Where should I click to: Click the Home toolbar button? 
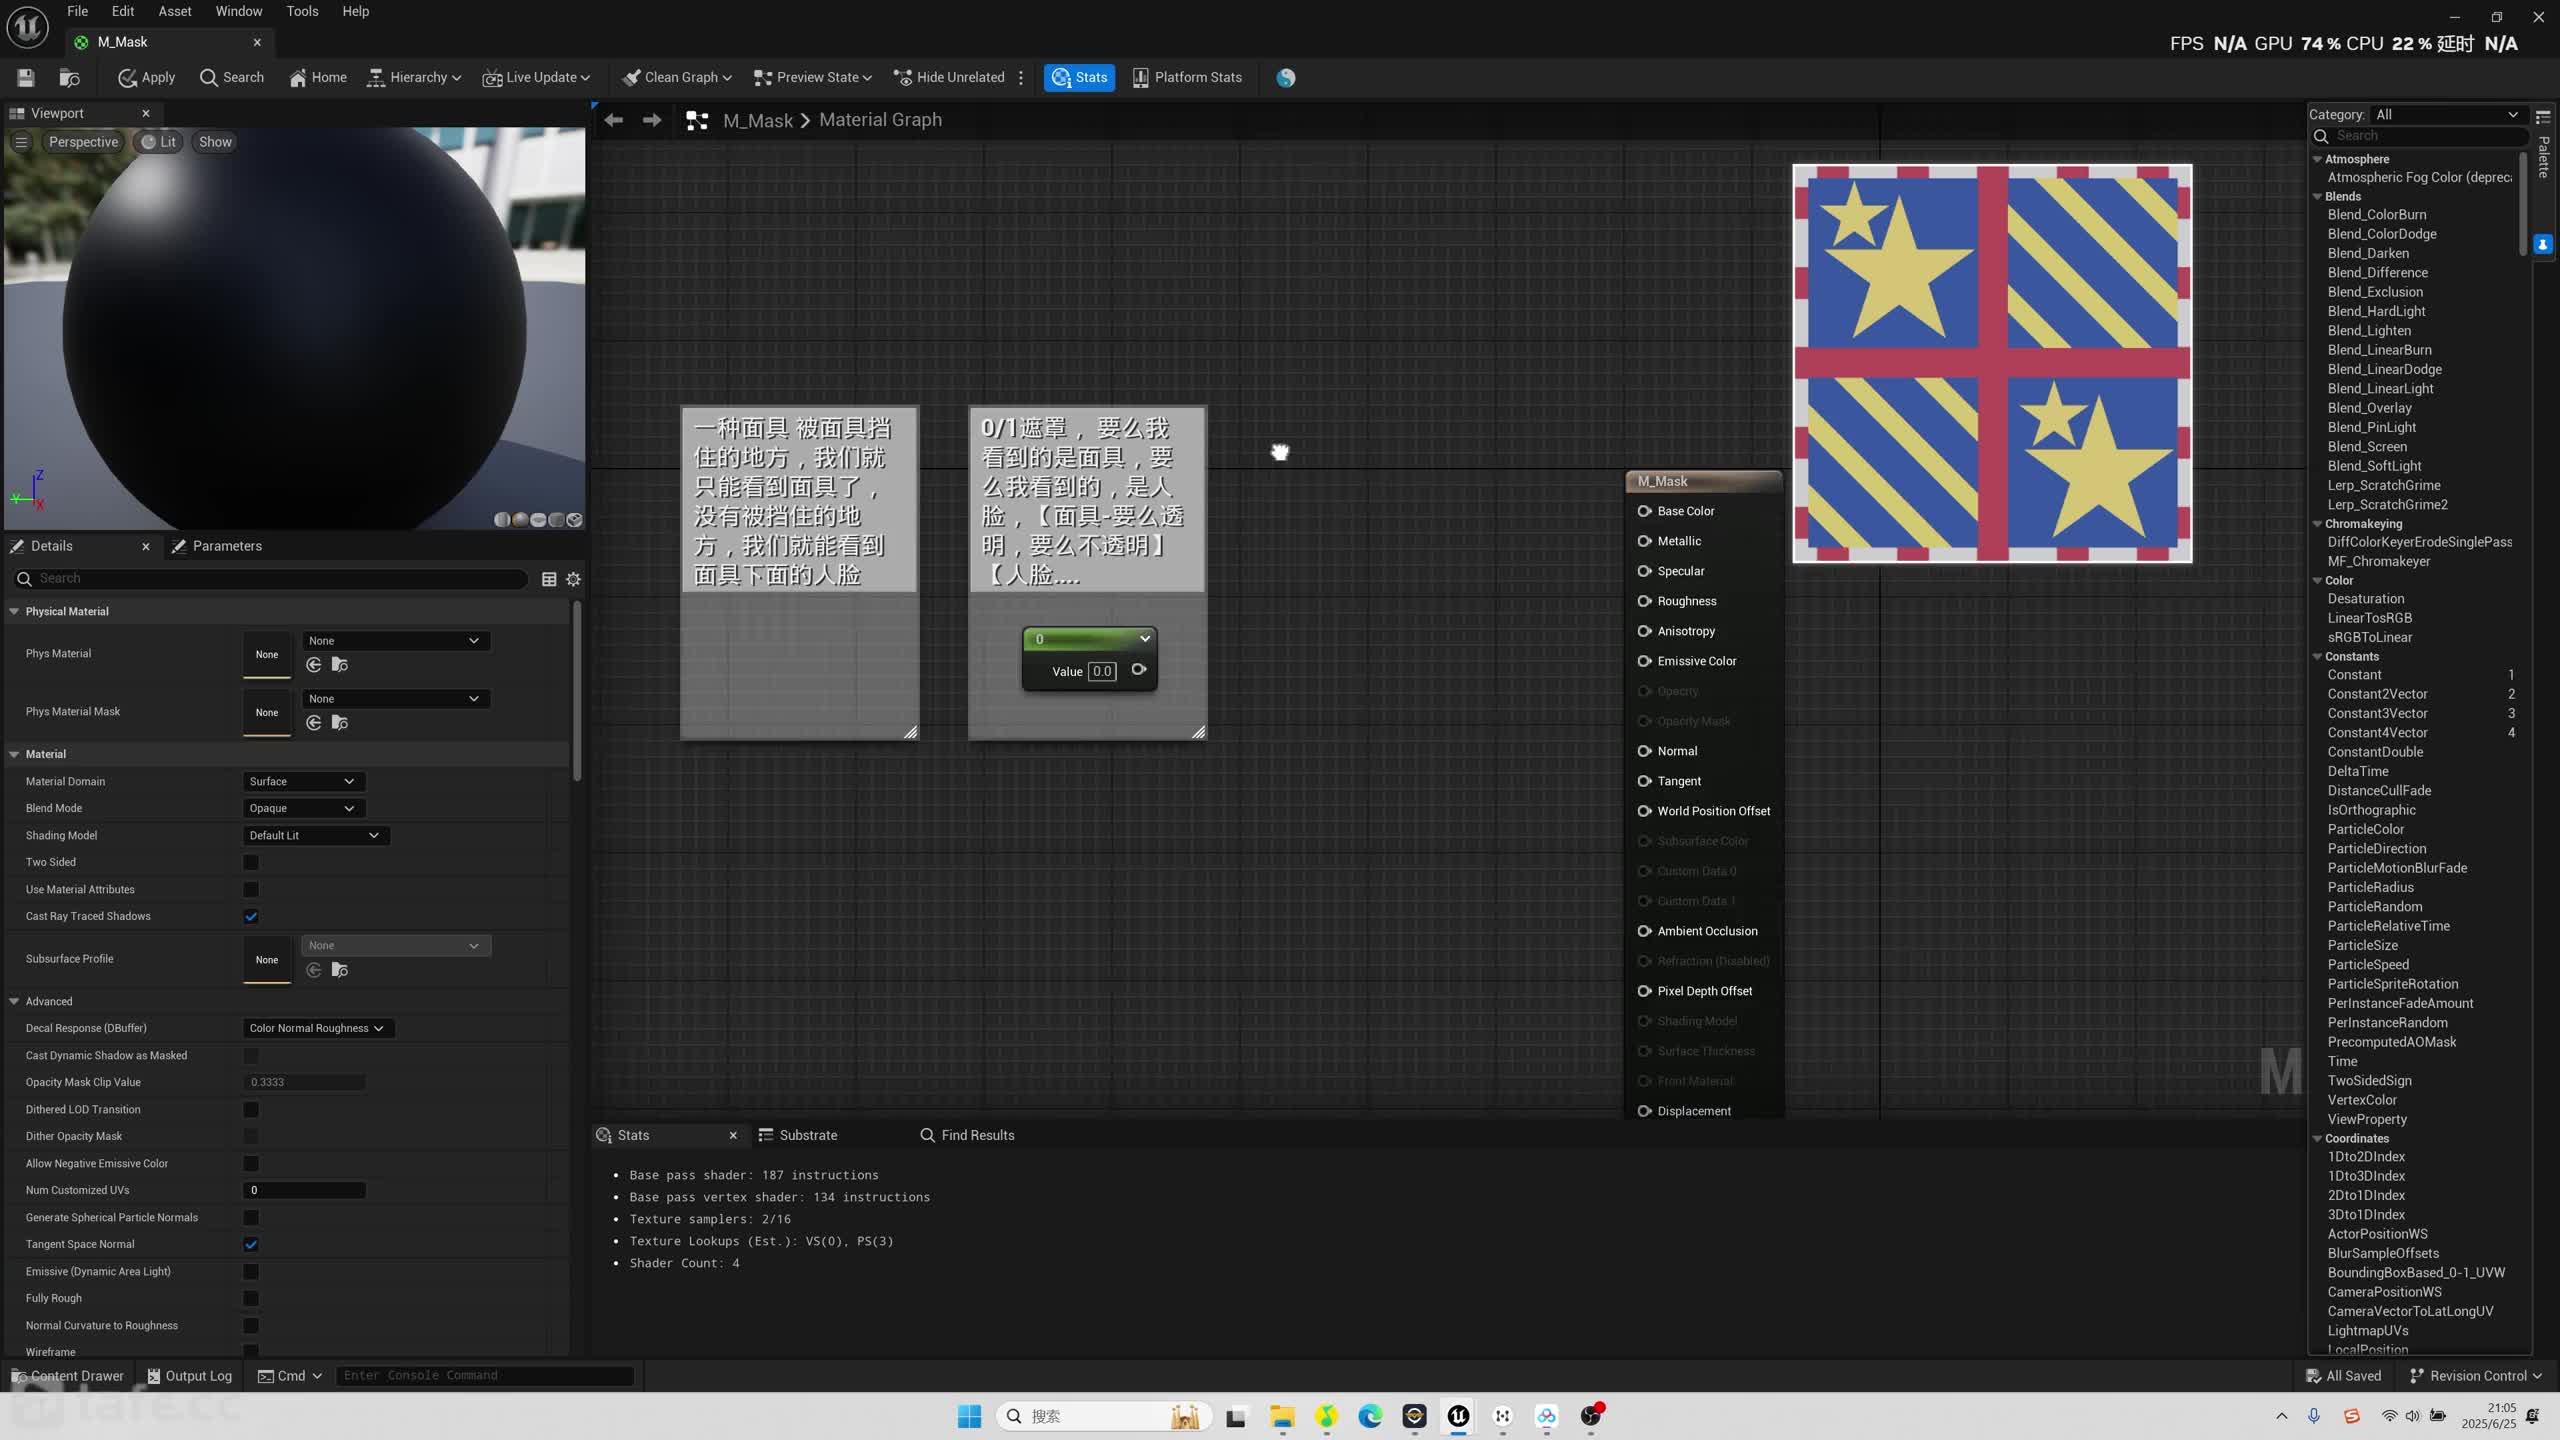pyautogui.click(x=318, y=77)
